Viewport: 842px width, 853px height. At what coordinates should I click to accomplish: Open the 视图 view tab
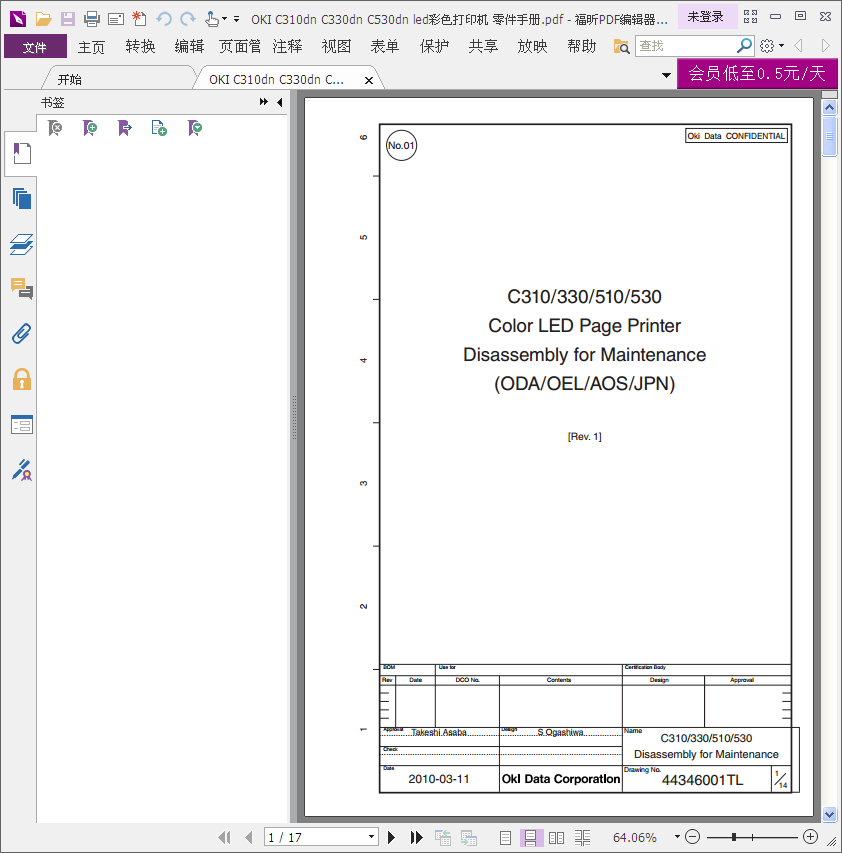[x=336, y=47]
